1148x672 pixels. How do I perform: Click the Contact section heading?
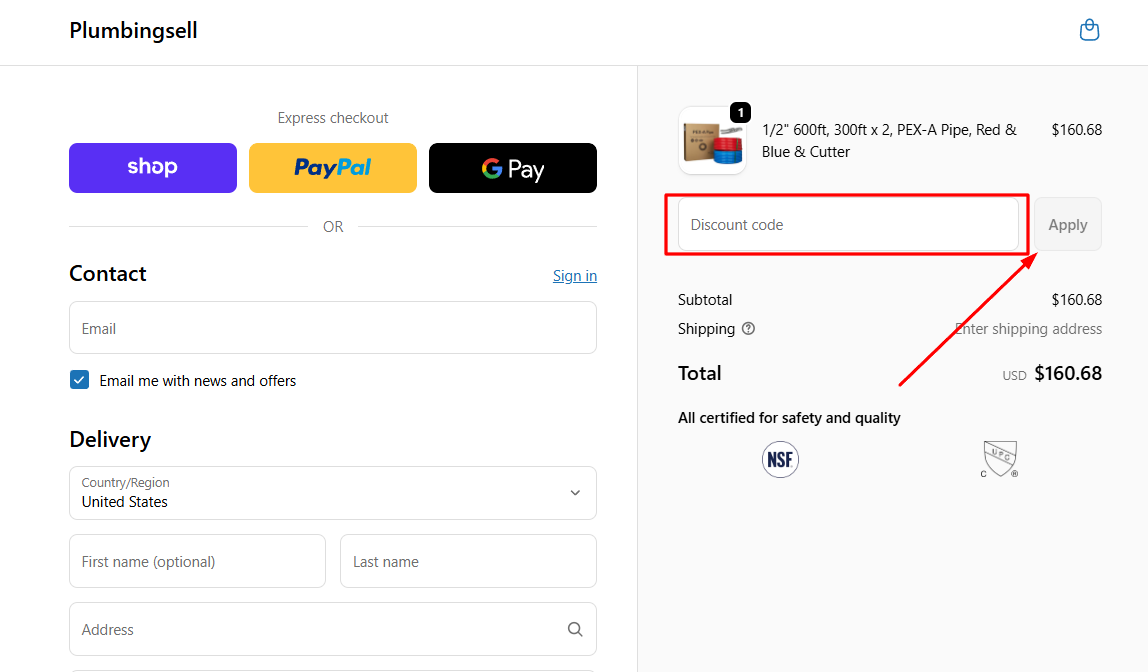click(x=108, y=274)
